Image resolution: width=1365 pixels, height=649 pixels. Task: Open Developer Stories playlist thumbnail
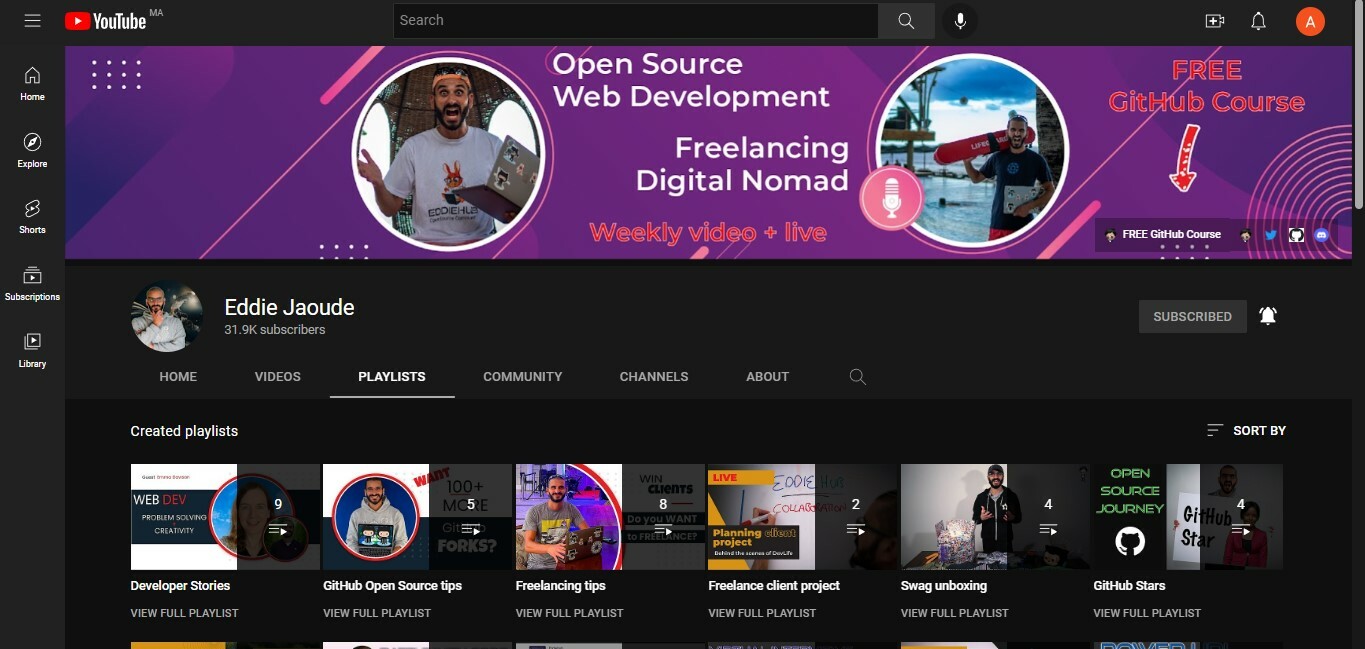point(225,517)
